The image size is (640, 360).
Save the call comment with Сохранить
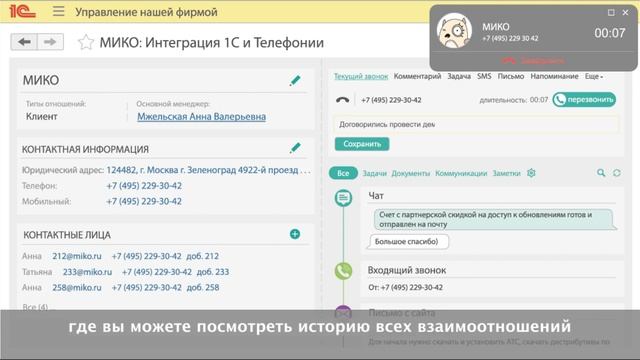coord(362,144)
